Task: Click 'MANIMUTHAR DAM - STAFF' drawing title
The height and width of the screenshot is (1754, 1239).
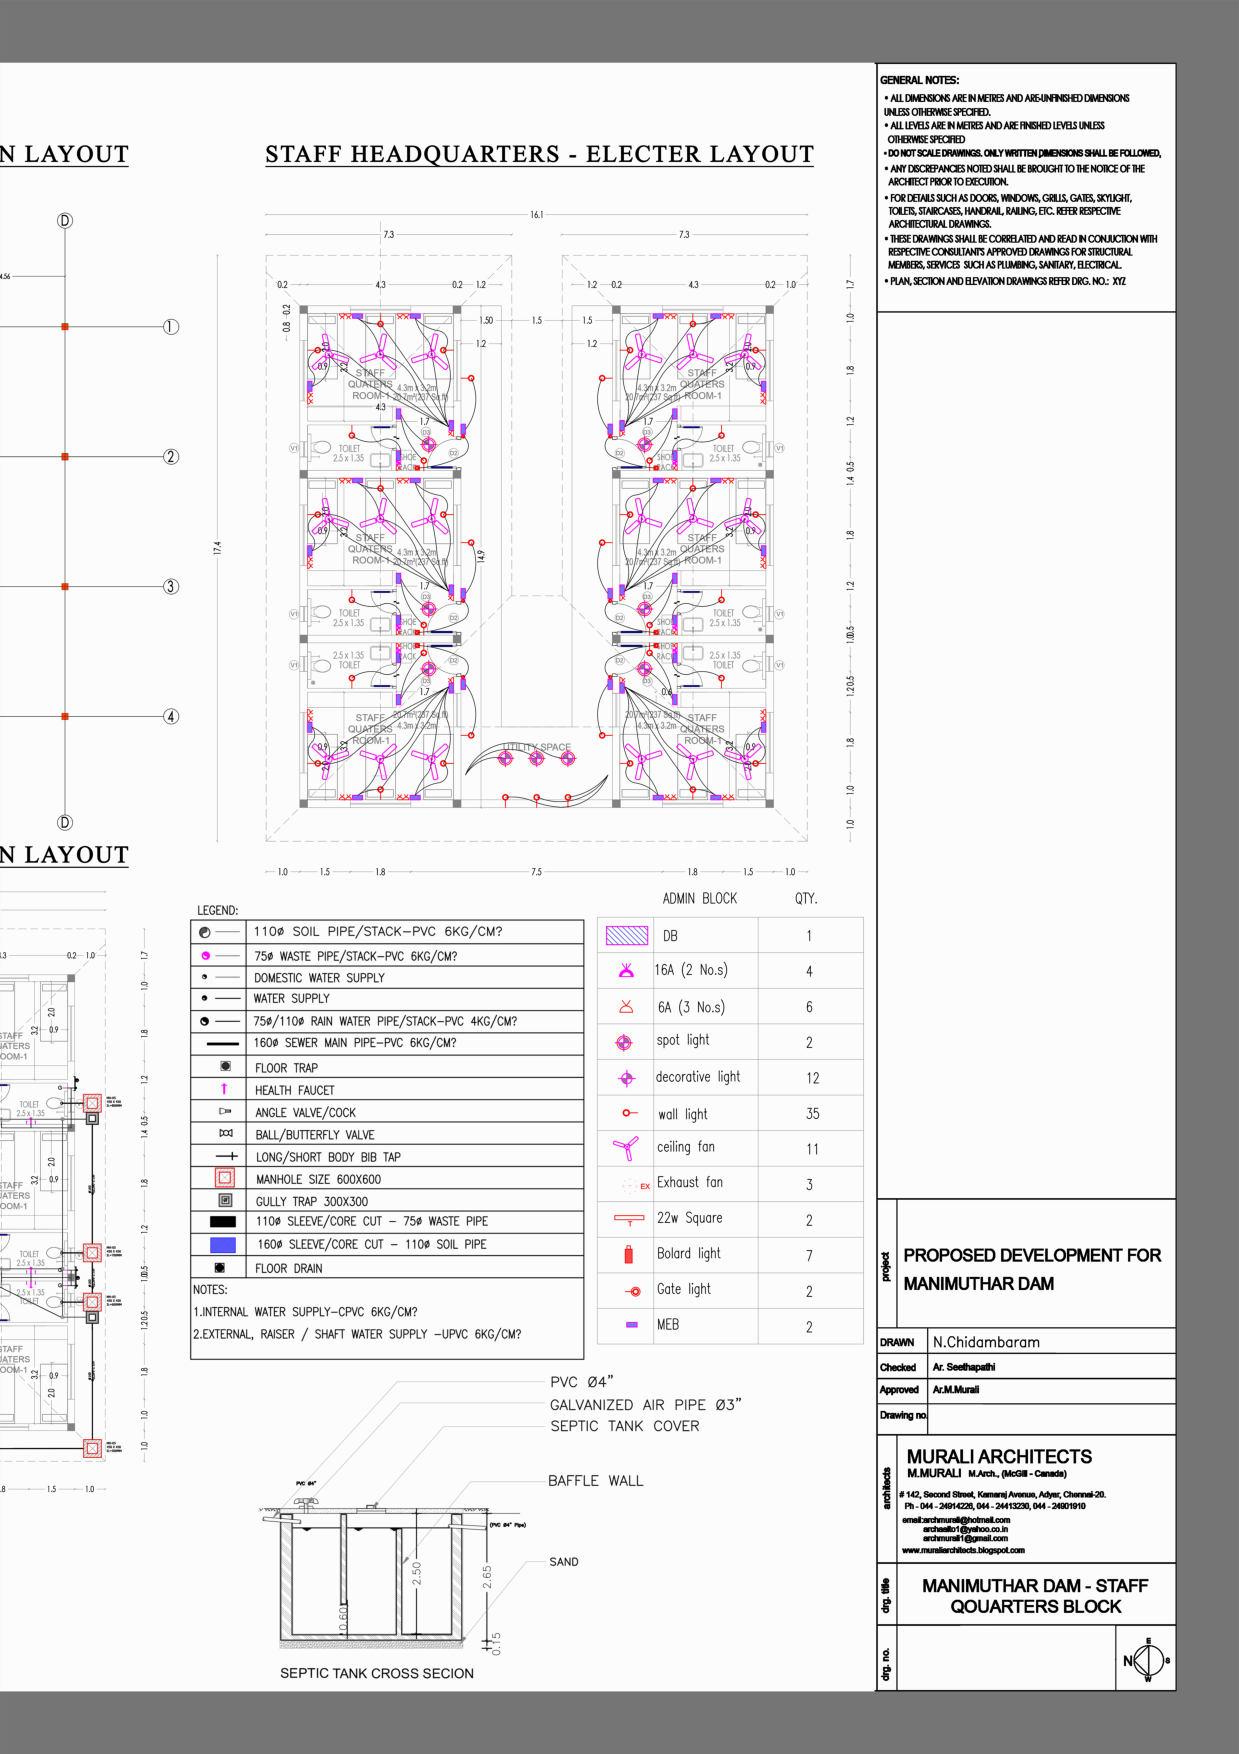Action: pyautogui.click(x=1035, y=1586)
